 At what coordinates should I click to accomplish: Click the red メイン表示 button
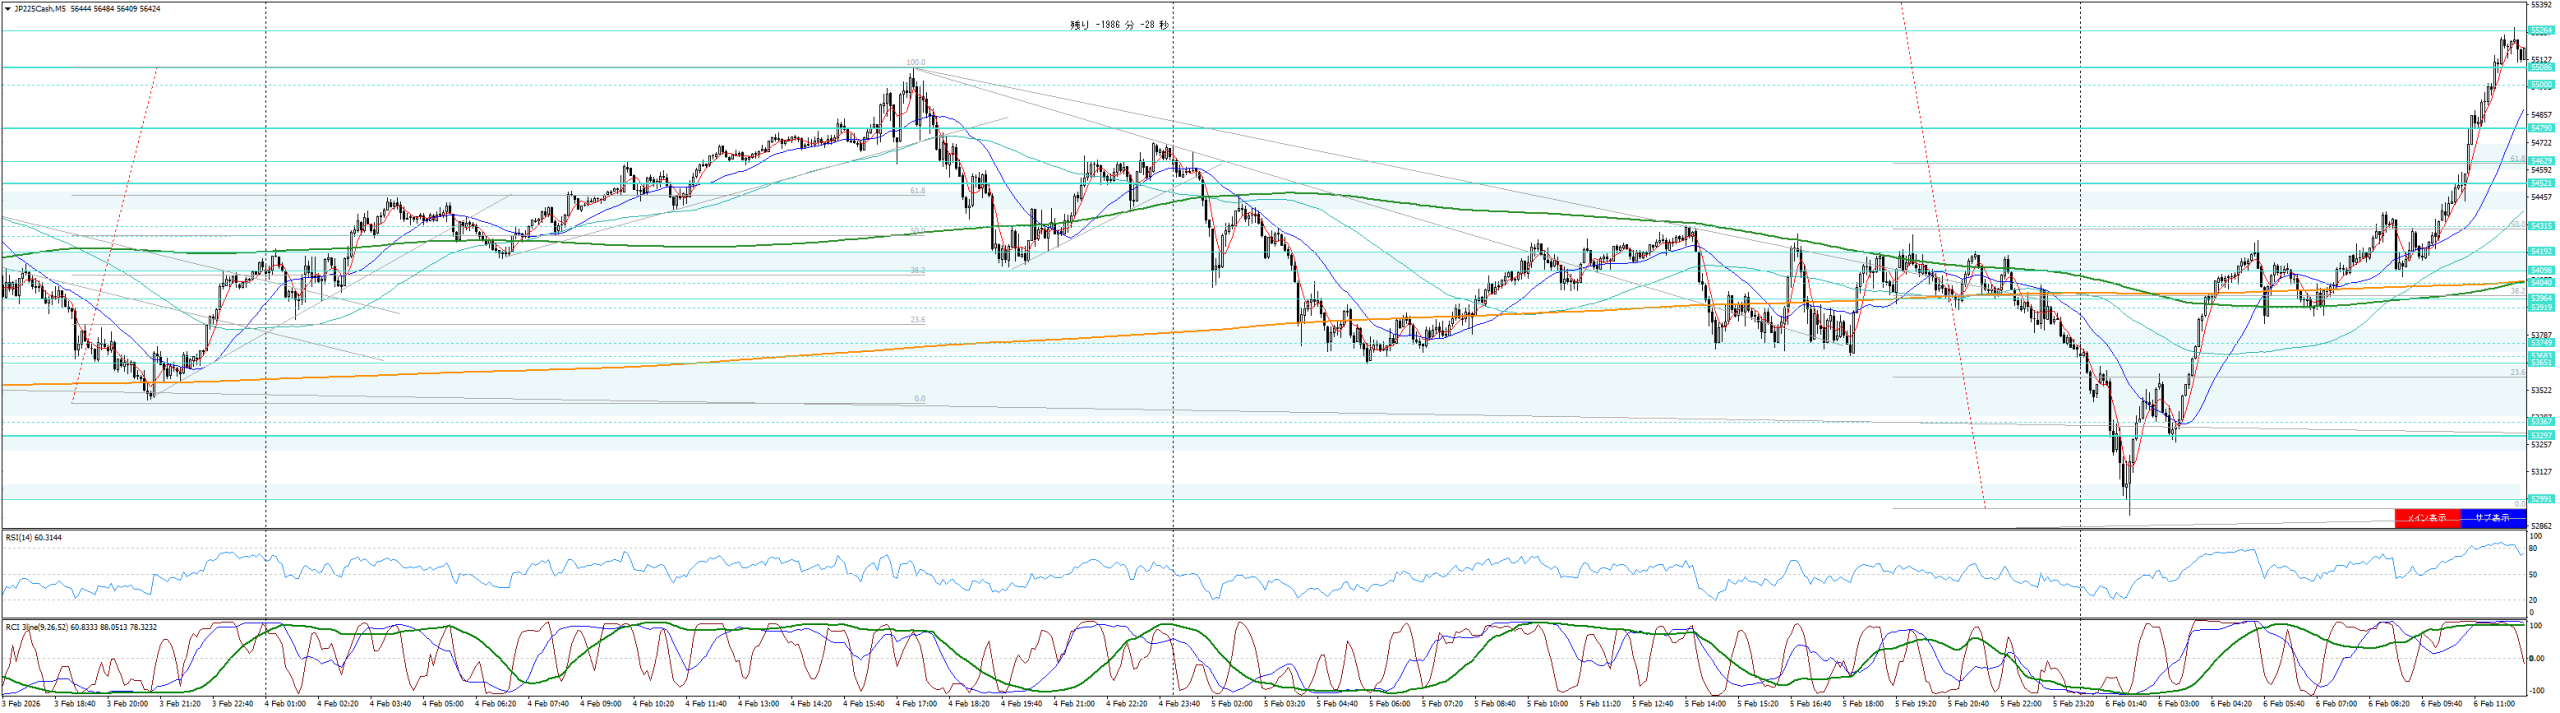pos(2426,518)
